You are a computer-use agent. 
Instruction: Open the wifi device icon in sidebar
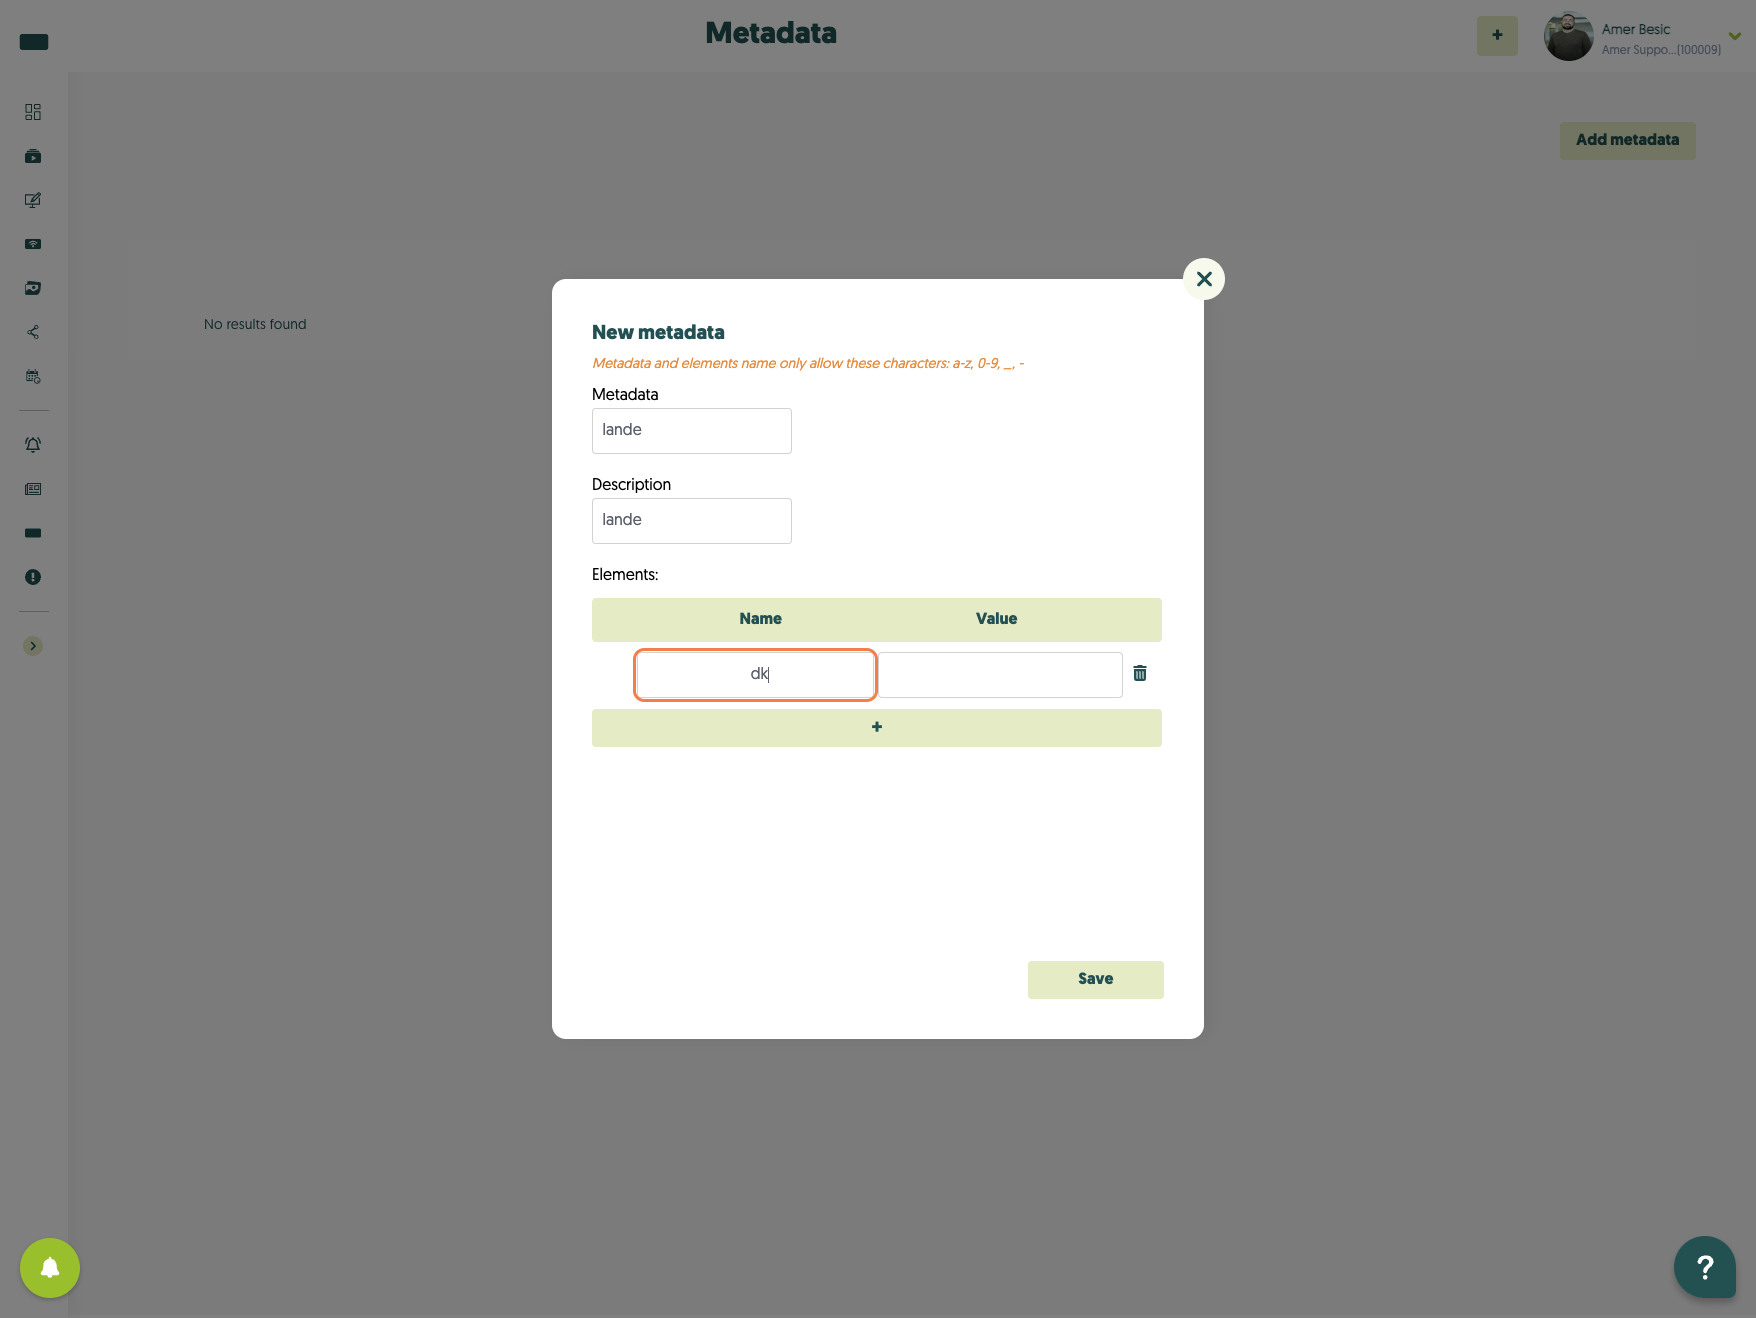pyautogui.click(x=33, y=244)
